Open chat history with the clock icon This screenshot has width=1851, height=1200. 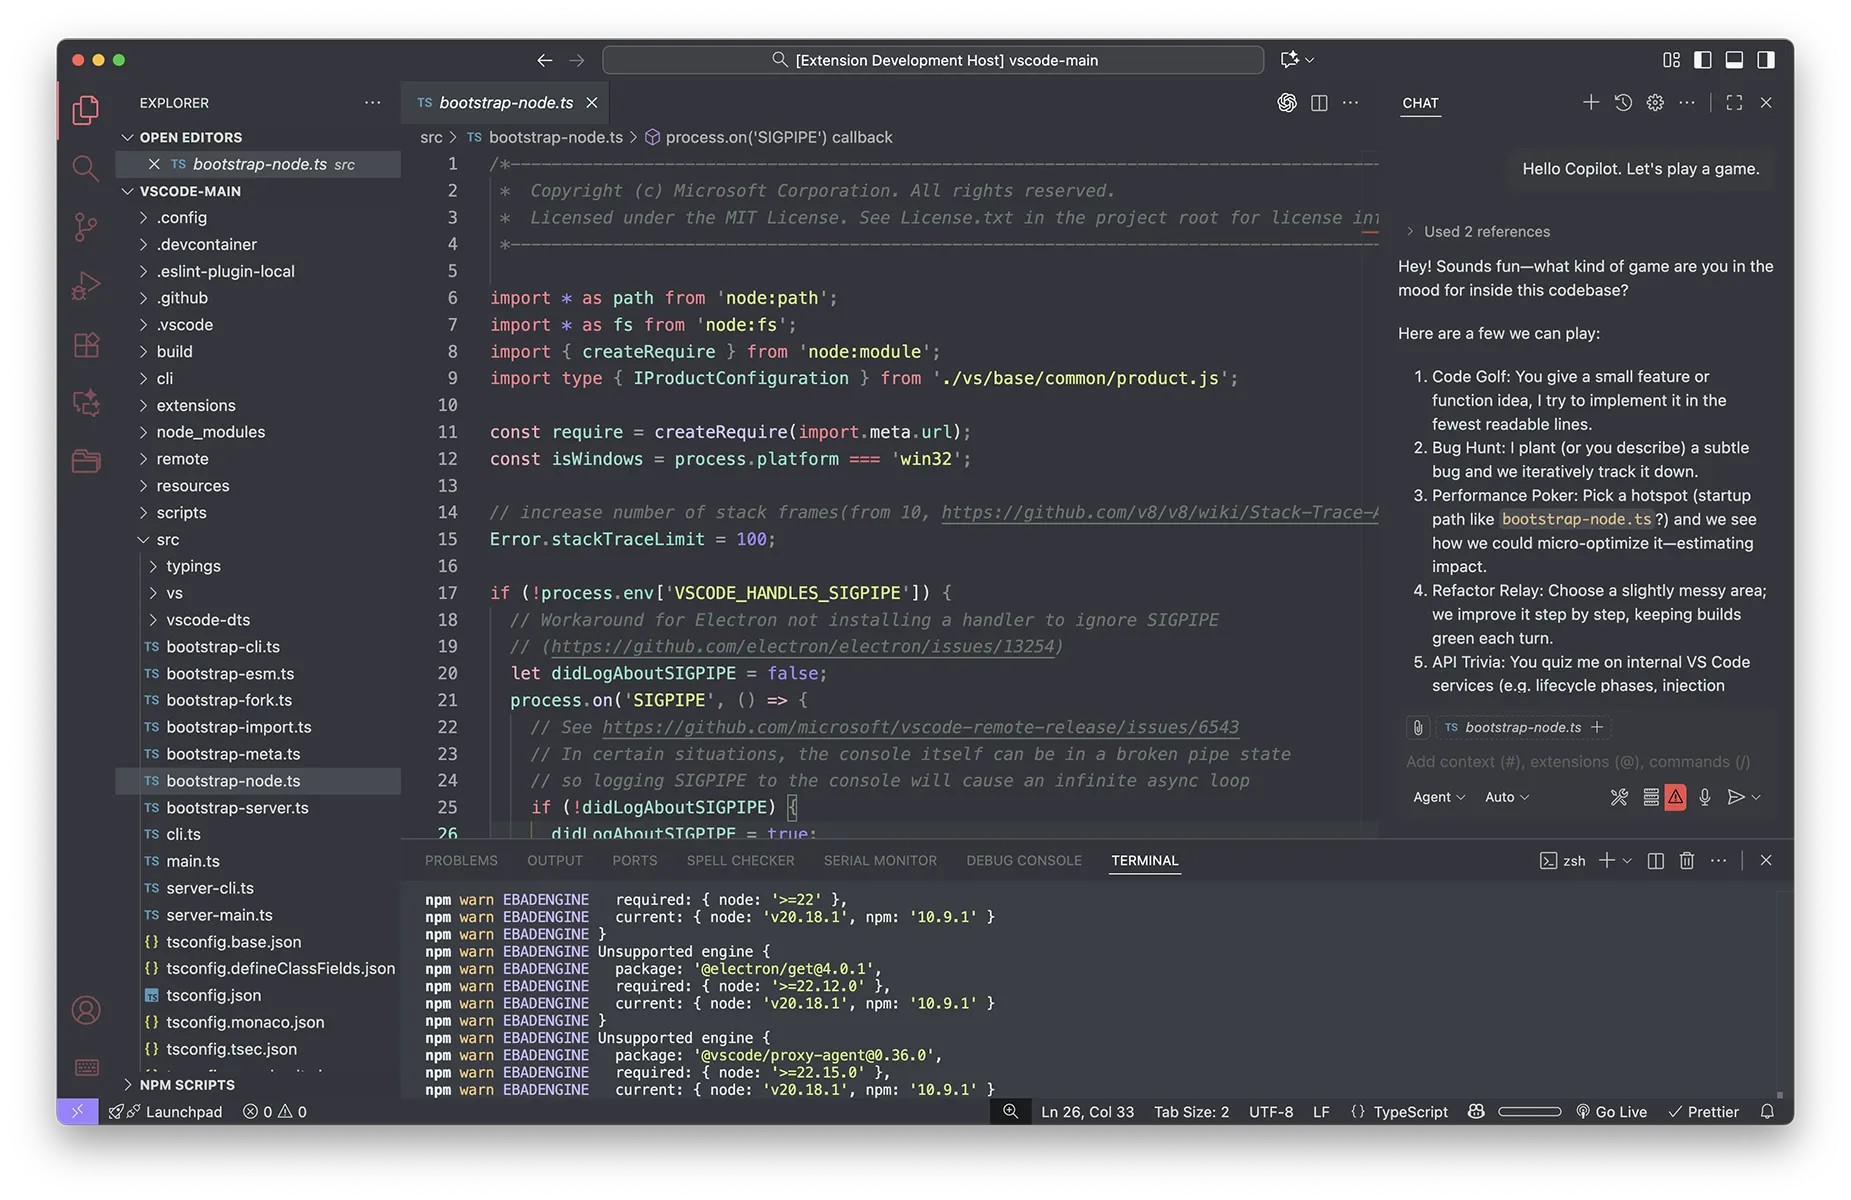tap(1622, 102)
